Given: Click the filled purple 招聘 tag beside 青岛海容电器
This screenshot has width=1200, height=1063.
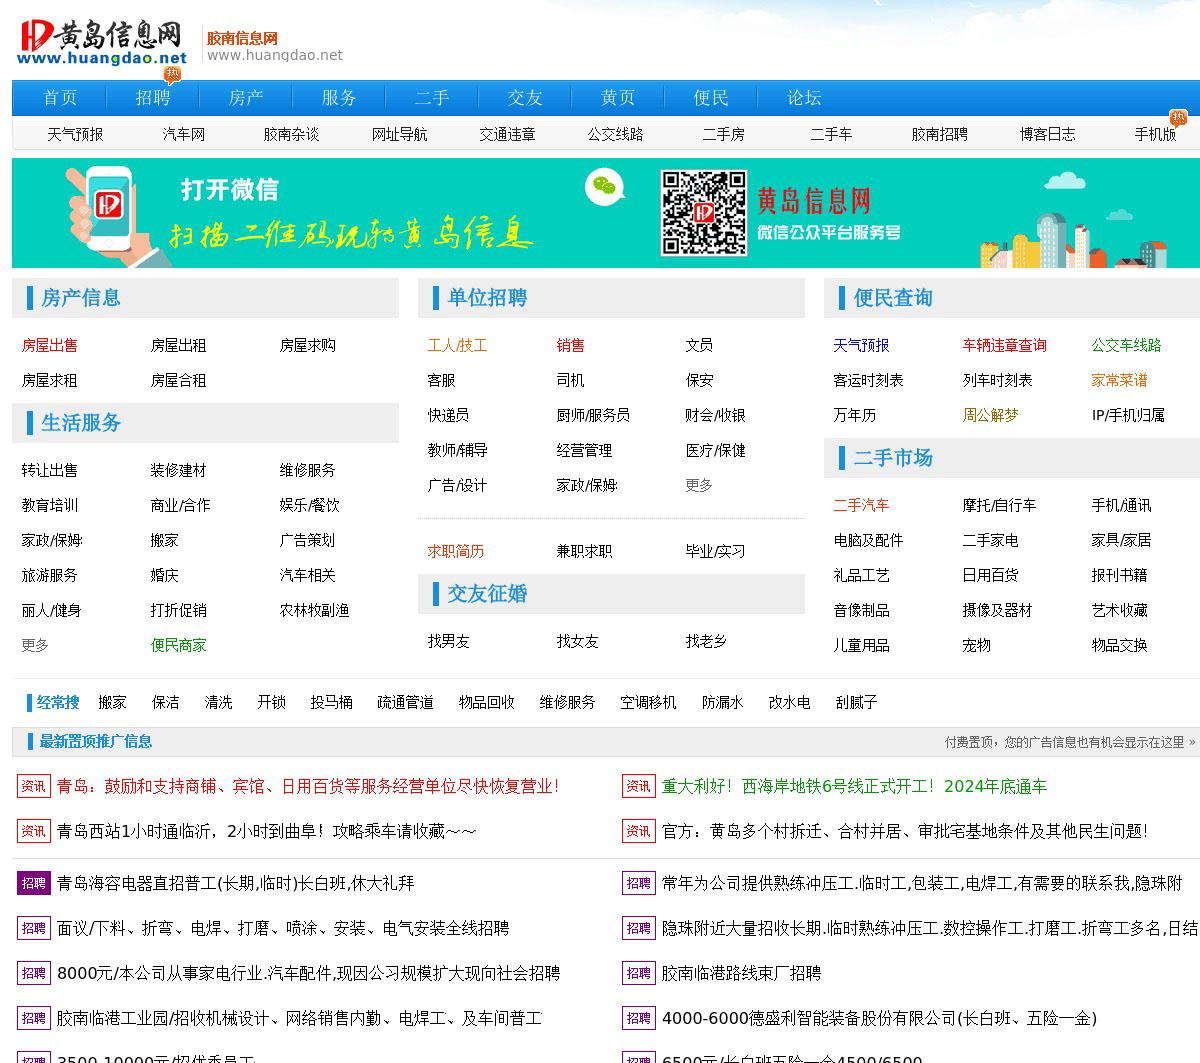Looking at the screenshot, I should coord(33,883).
